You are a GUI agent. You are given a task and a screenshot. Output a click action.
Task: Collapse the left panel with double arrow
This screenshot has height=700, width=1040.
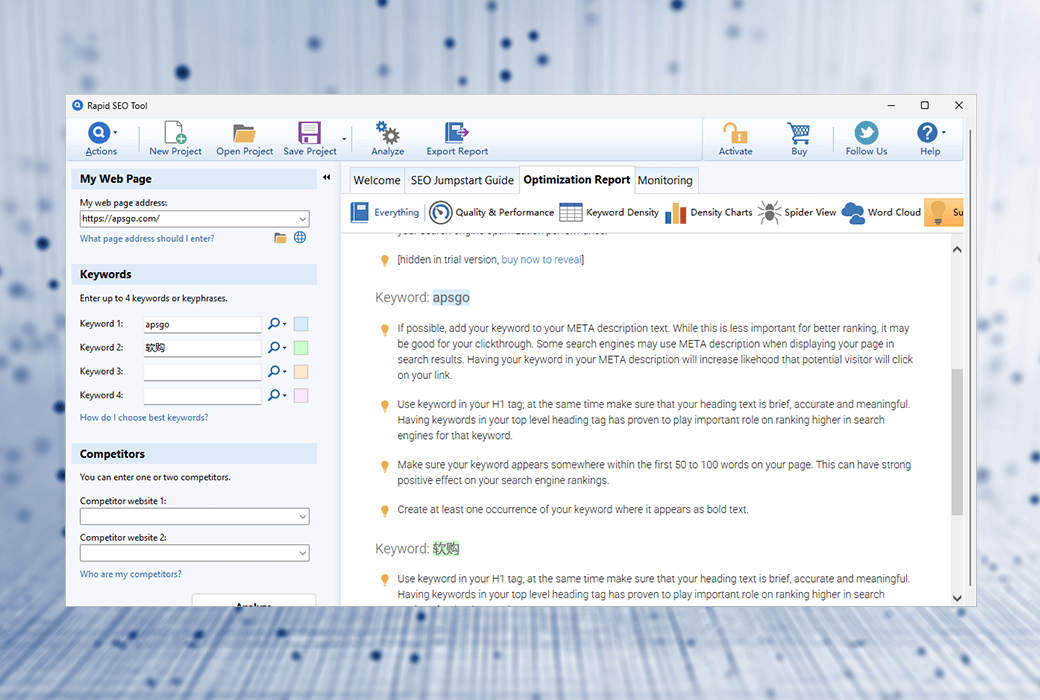tap(326, 177)
